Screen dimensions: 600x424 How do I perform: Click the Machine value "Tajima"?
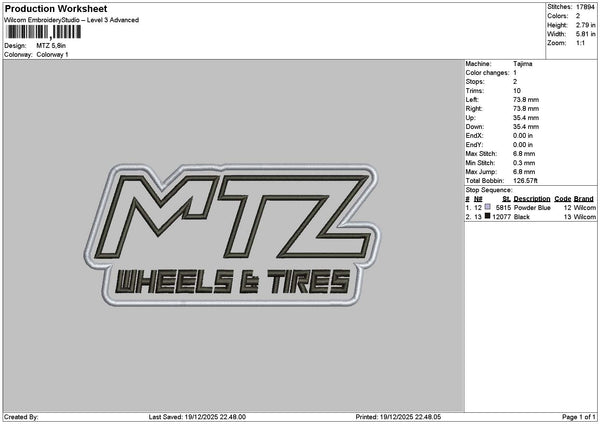[x=523, y=64]
